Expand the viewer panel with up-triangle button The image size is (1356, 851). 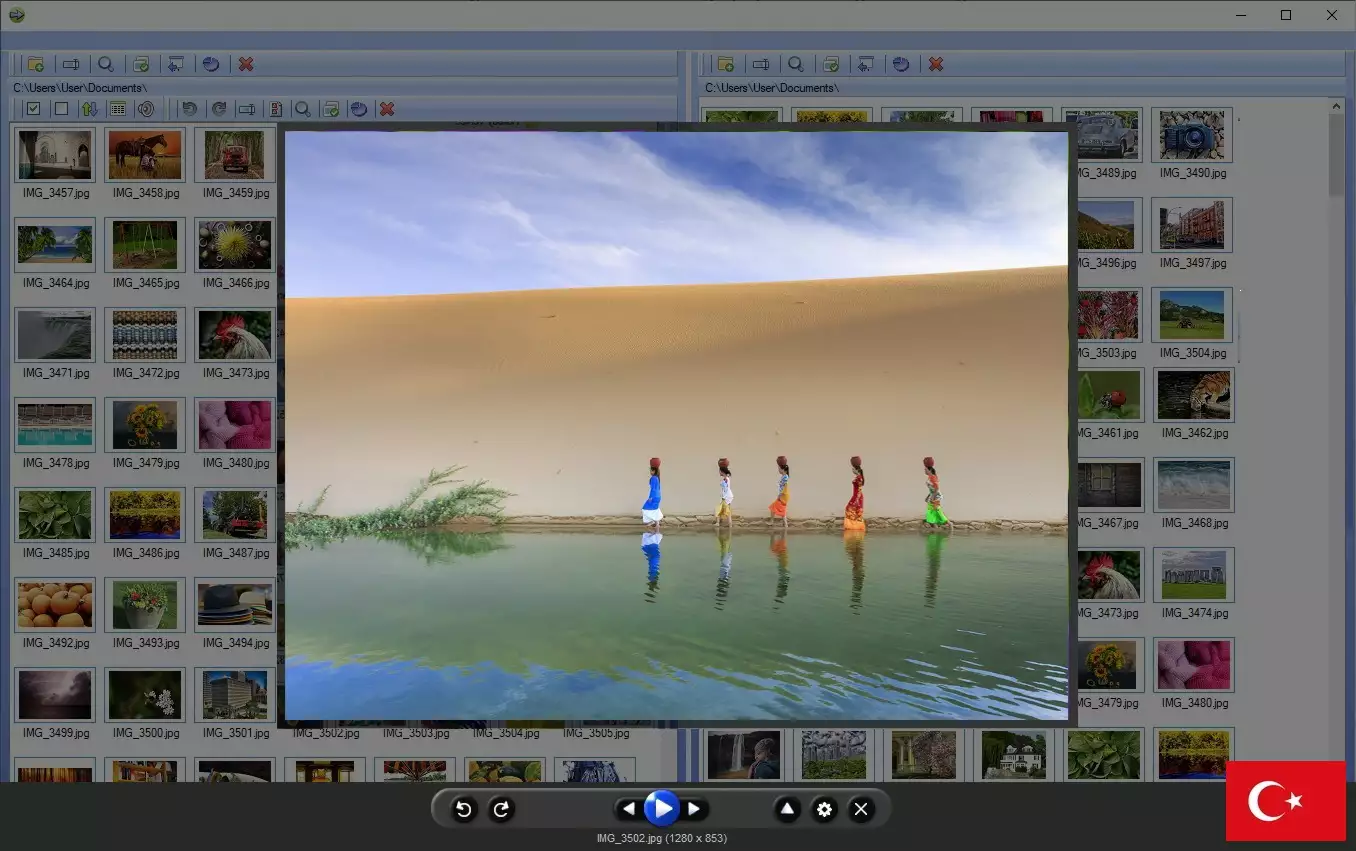click(x=787, y=809)
